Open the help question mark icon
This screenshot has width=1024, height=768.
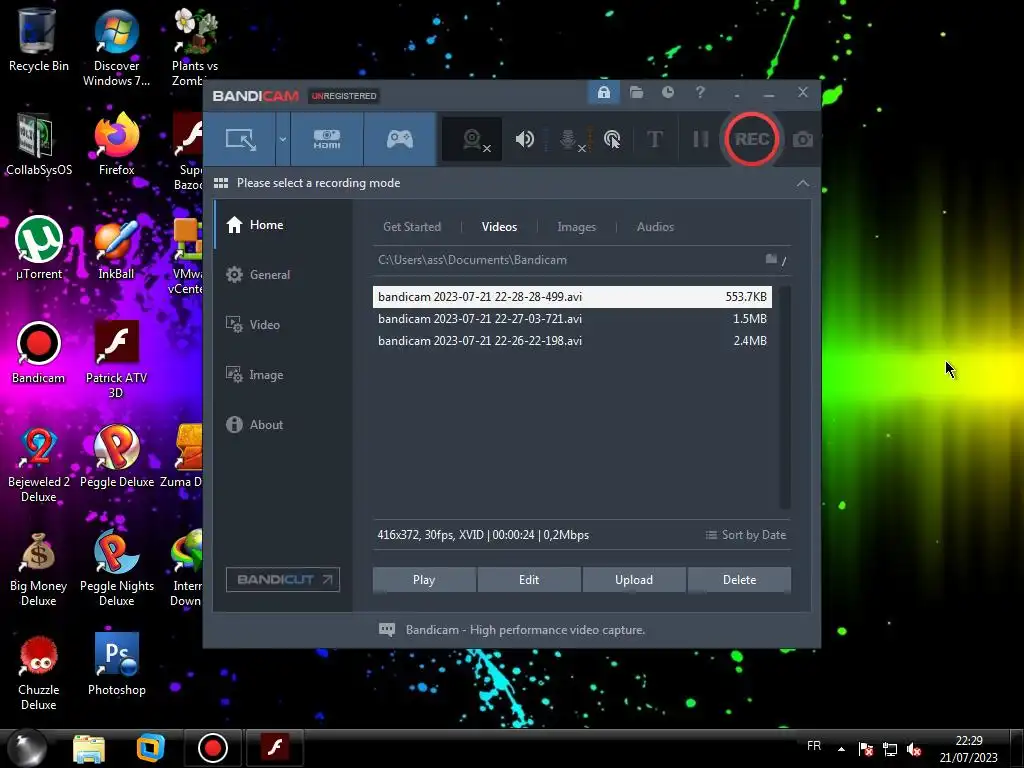point(700,93)
